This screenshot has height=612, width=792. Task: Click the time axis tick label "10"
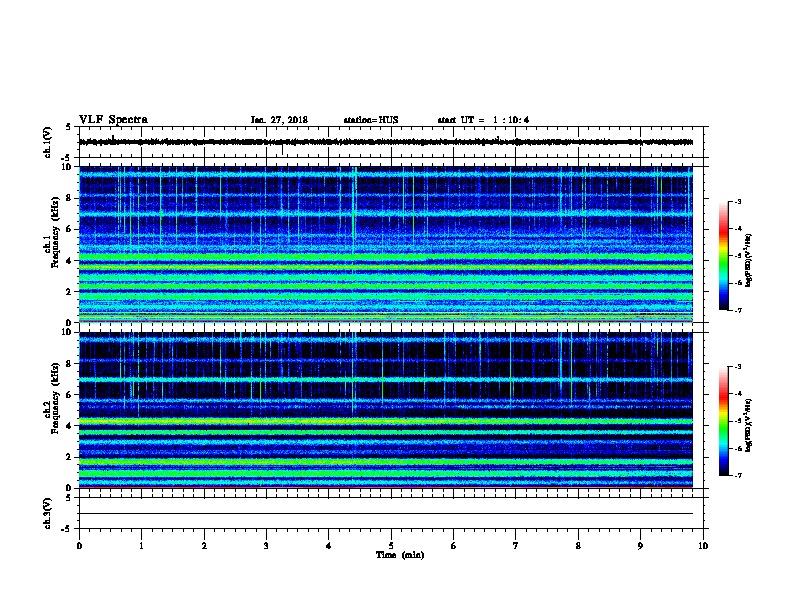(x=703, y=546)
